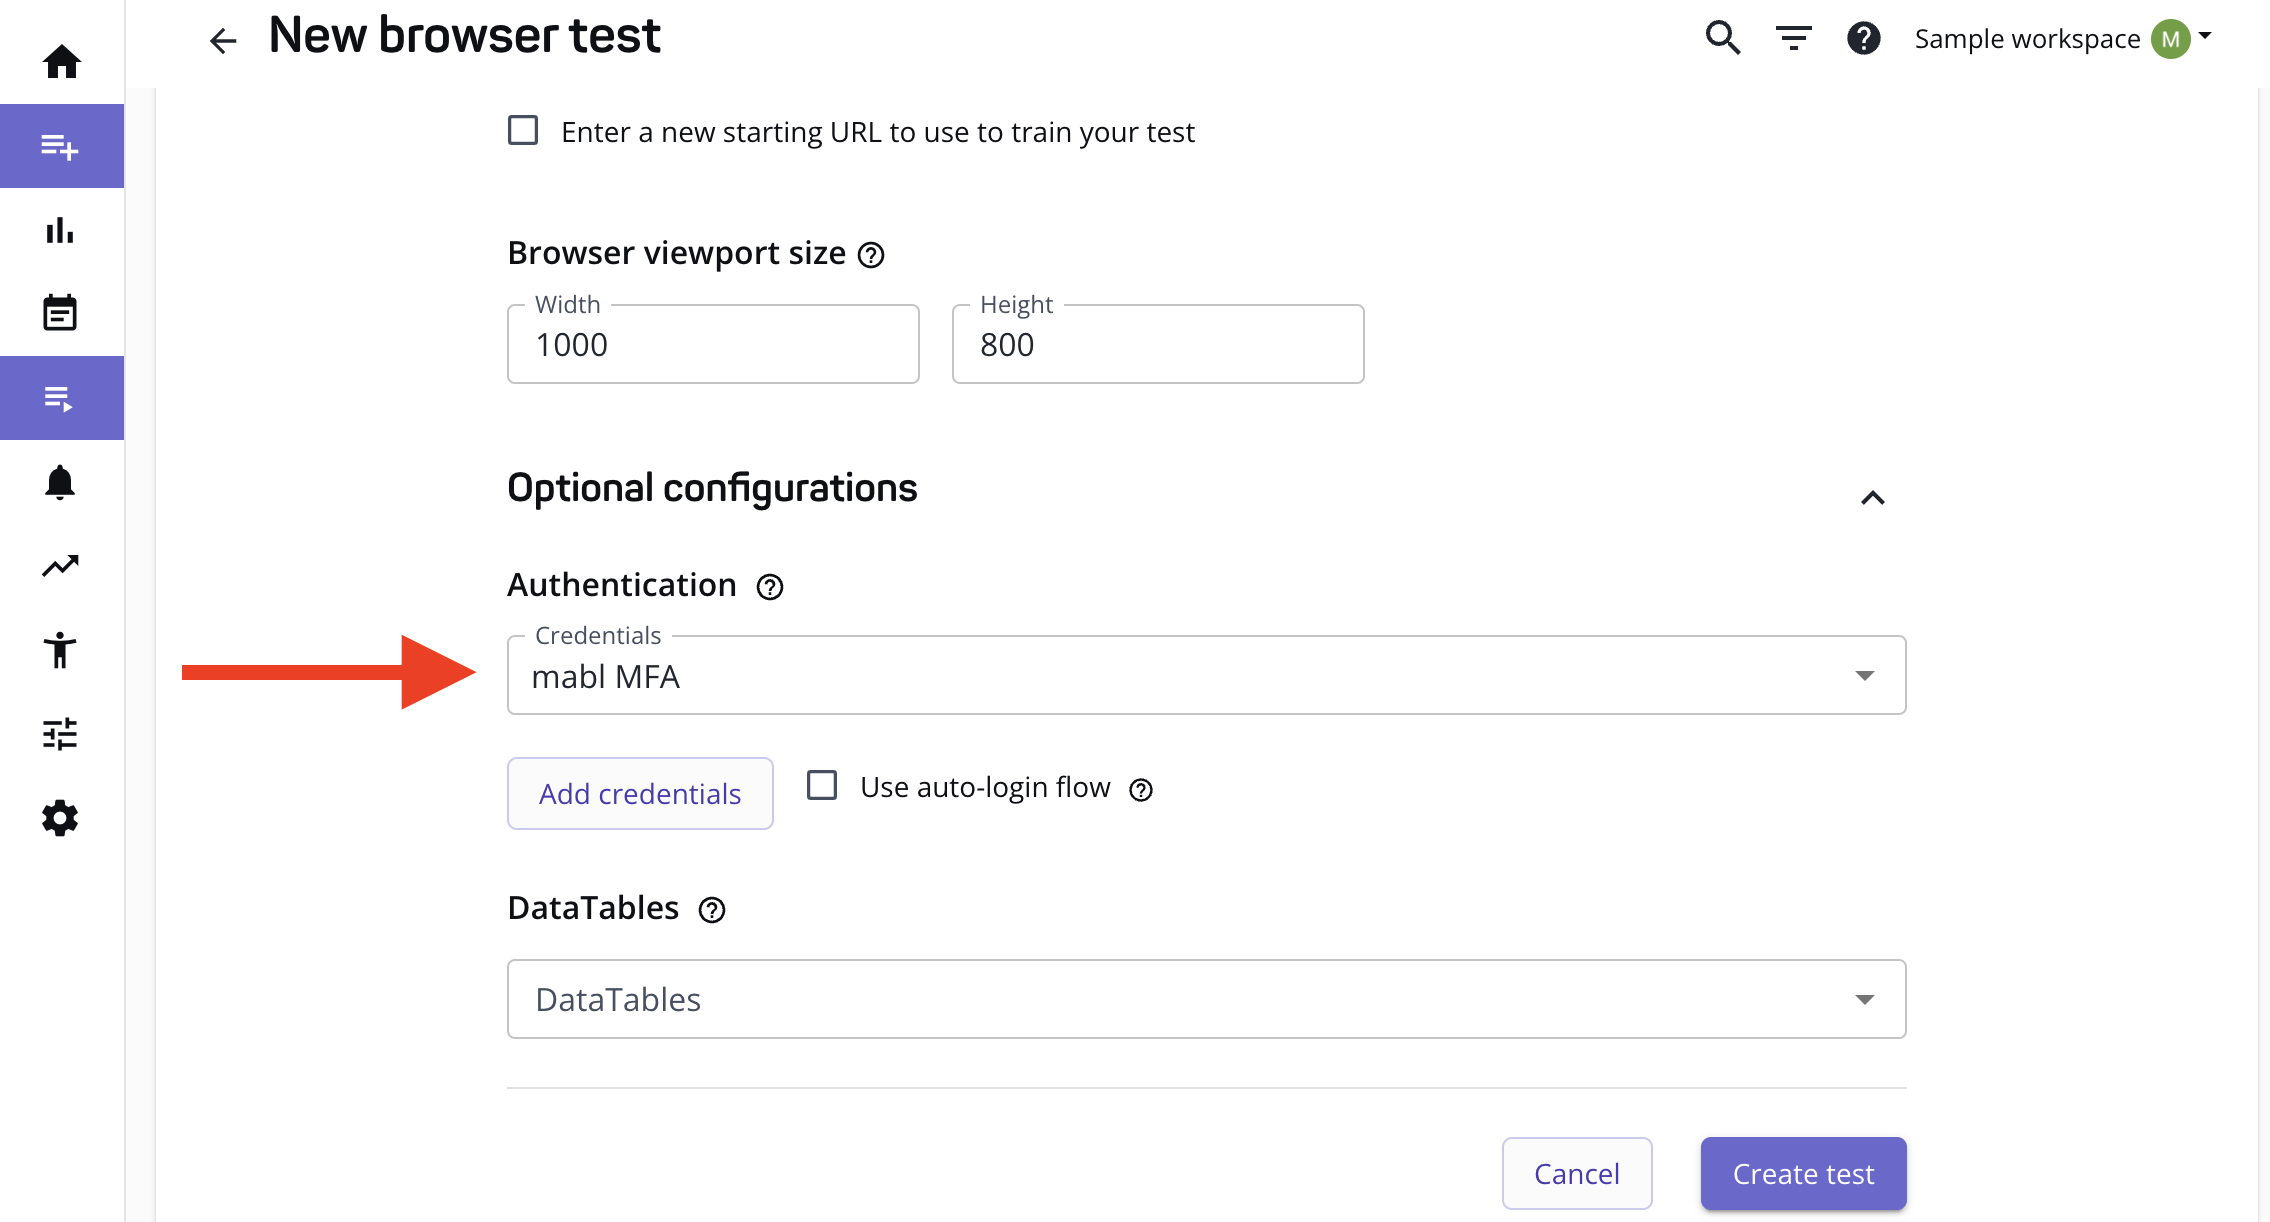Image resolution: width=2270 pixels, height=1222 pixels.
Task: Check the new starting URL option
Action: point(523,130)
